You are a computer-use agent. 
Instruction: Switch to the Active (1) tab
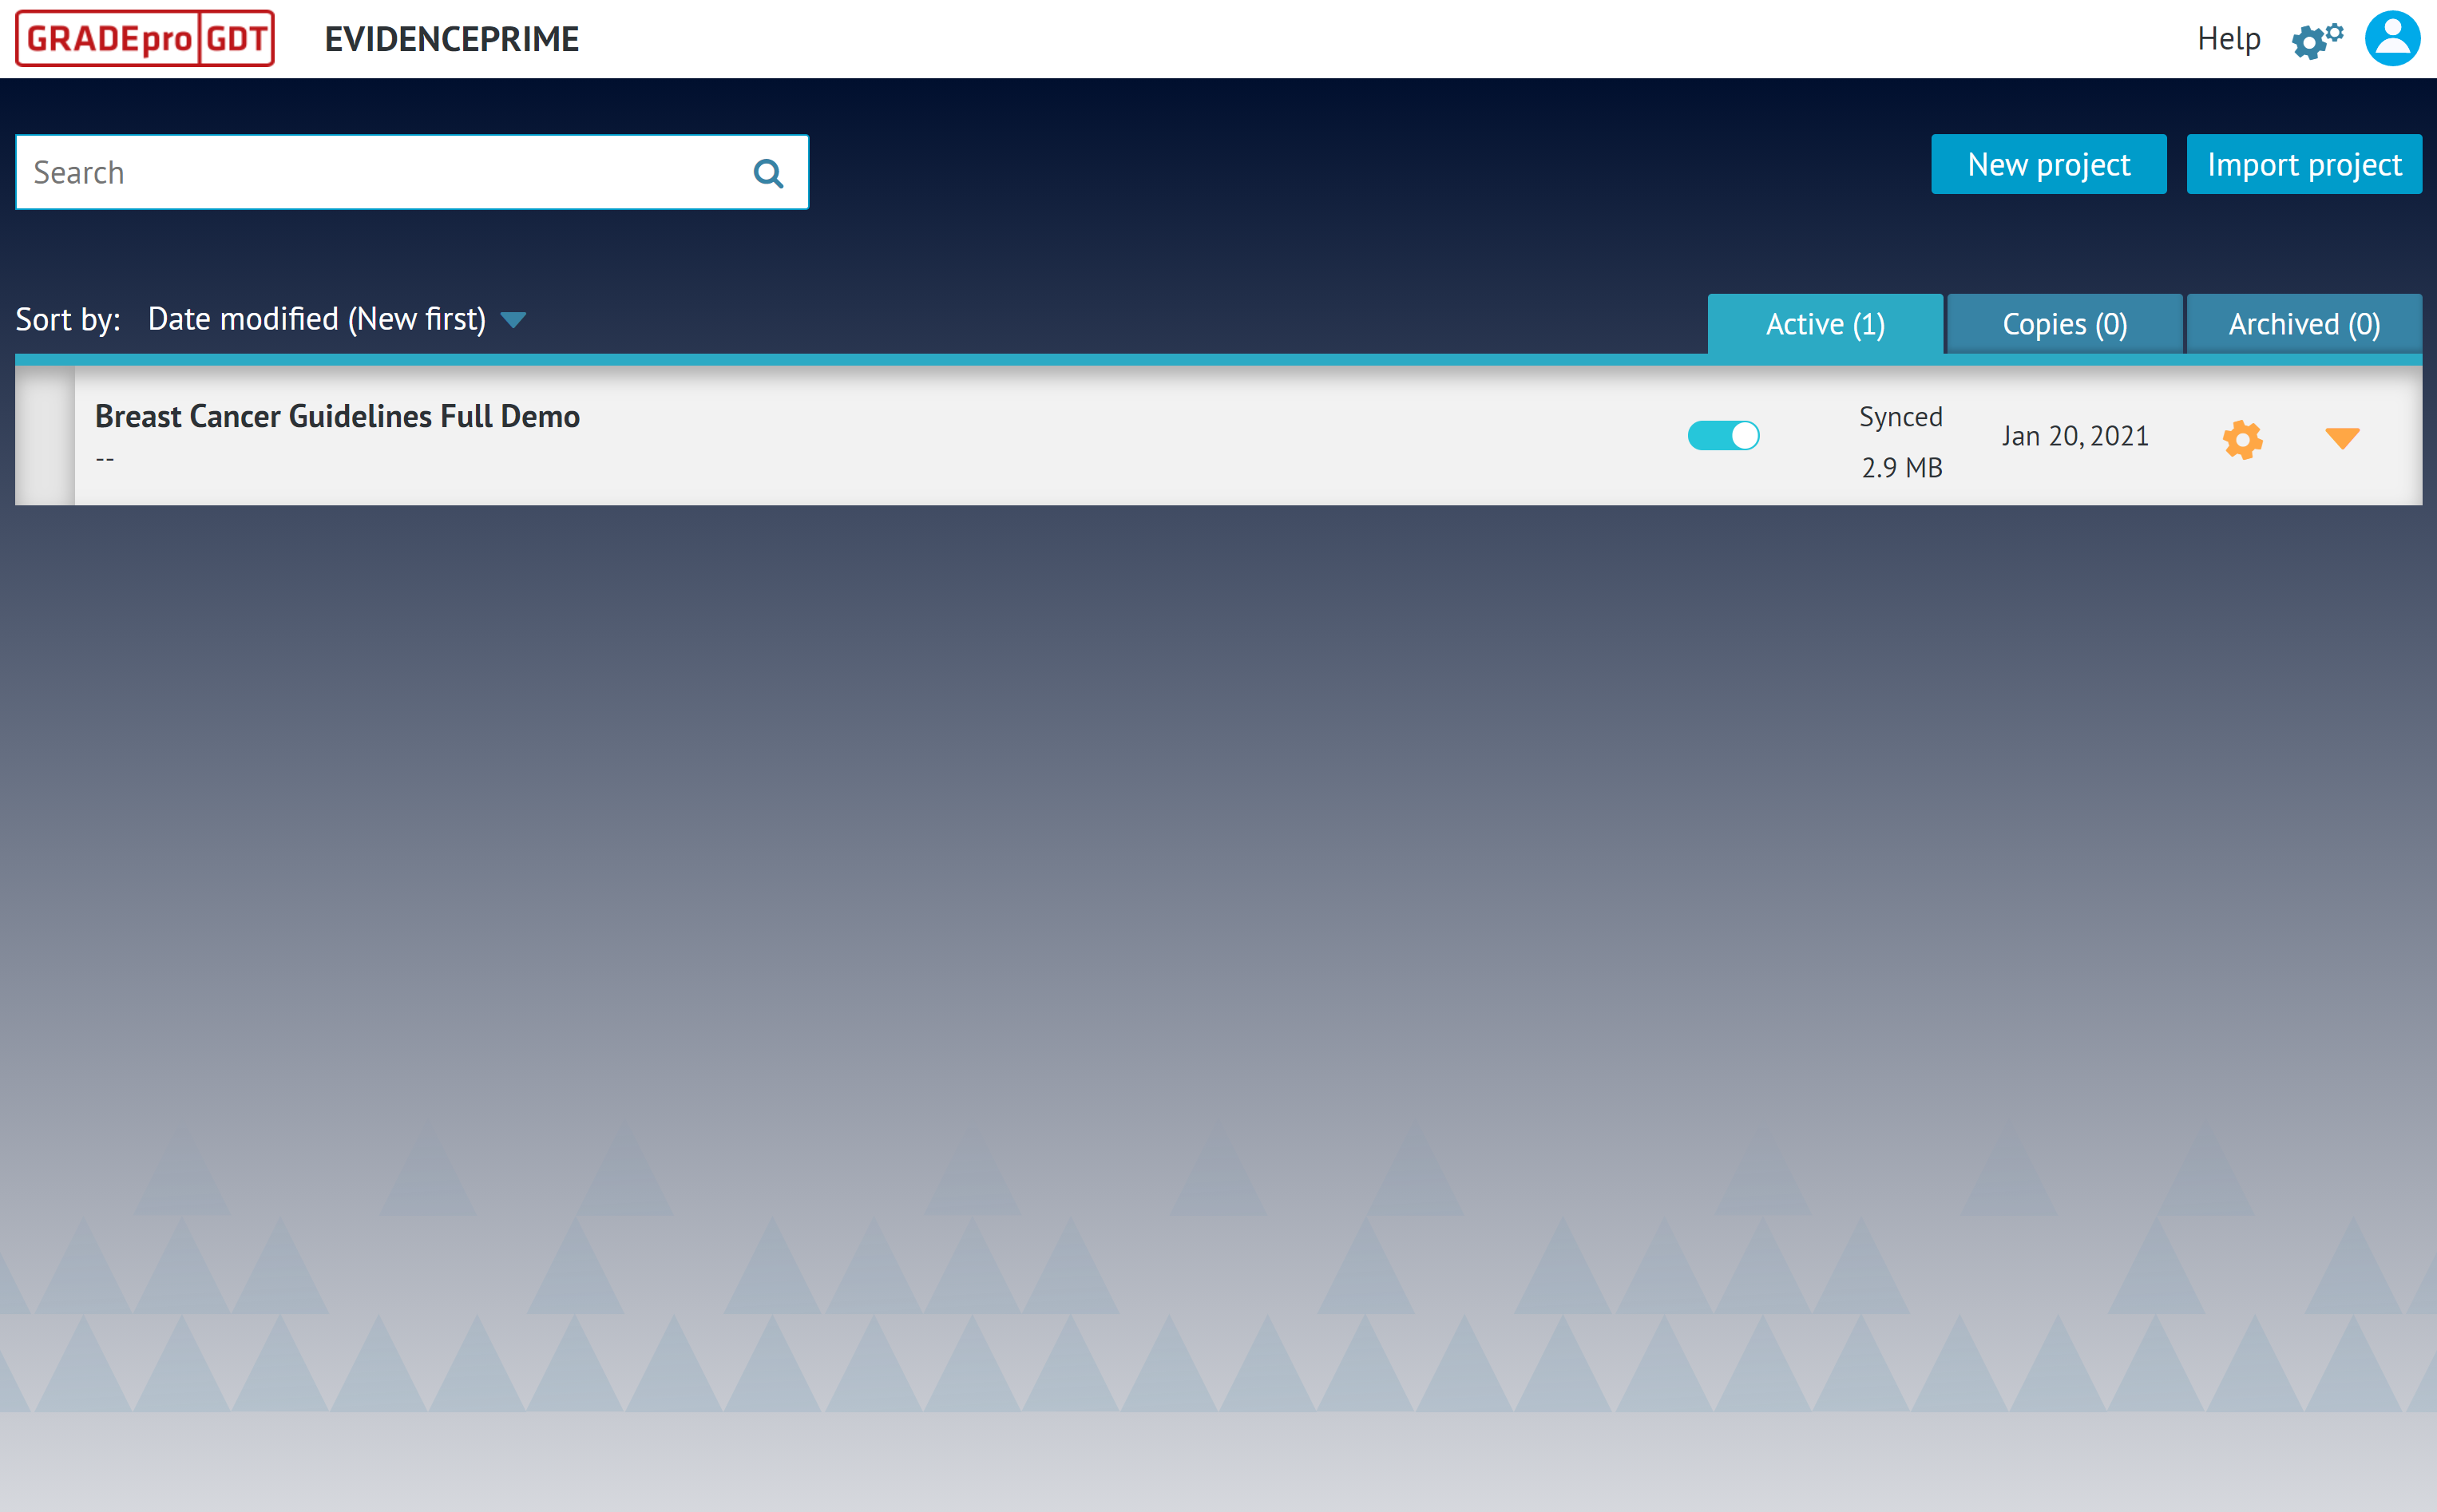click(x=1825, y=324)
